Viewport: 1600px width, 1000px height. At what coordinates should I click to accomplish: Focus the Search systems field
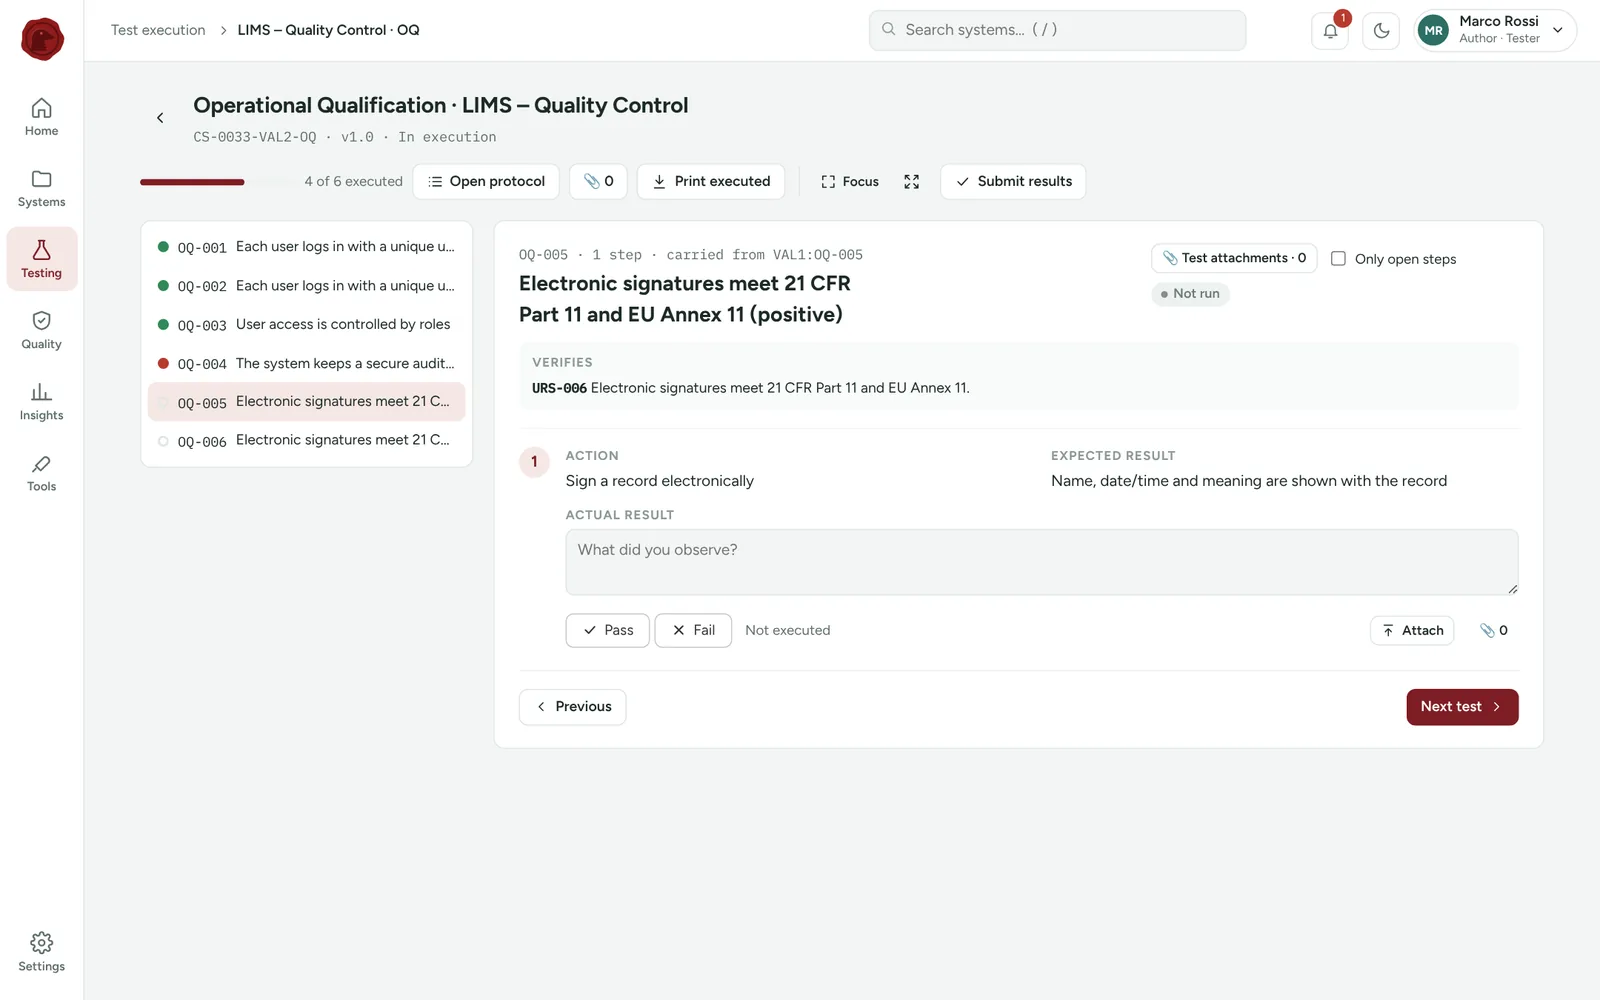coord(1057,30)
